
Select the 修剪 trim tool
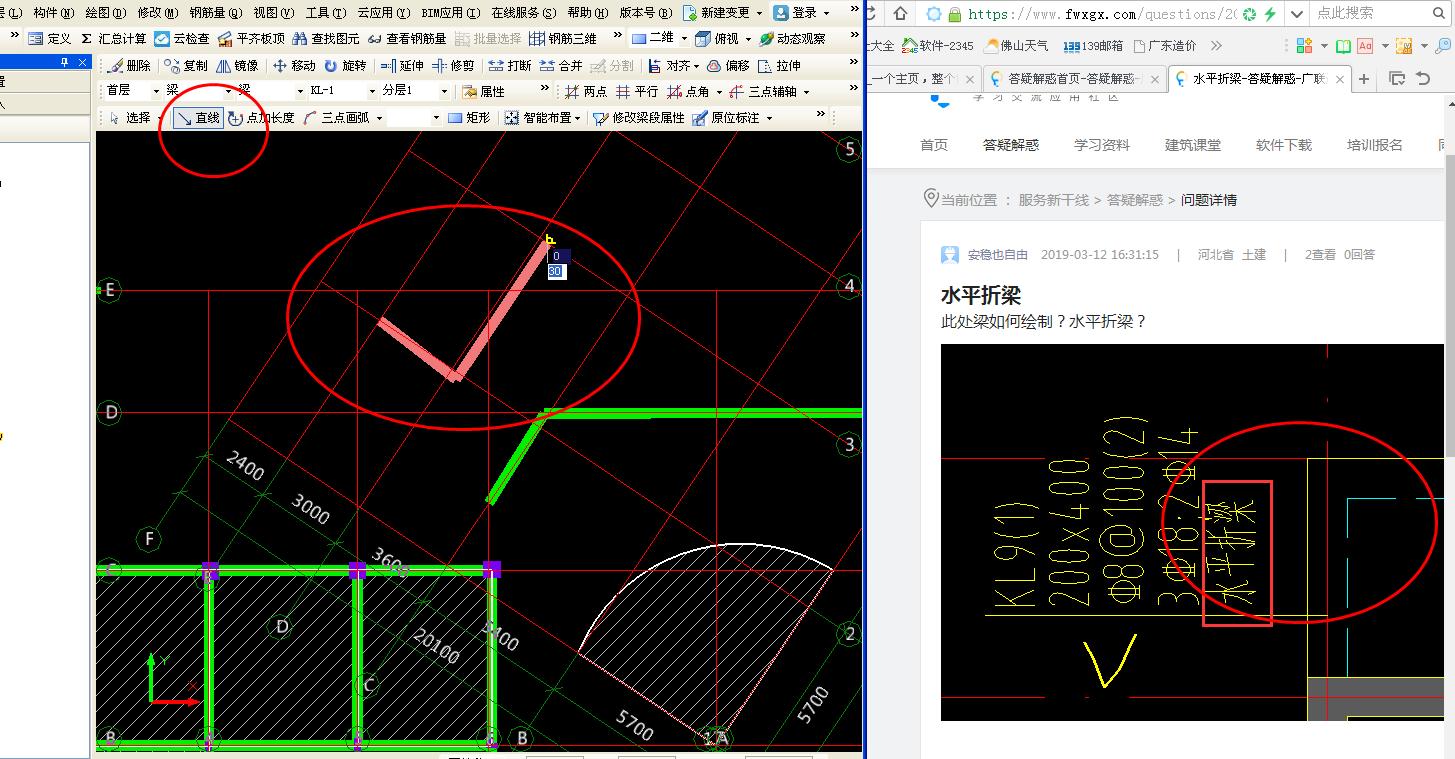click(453, 65)
